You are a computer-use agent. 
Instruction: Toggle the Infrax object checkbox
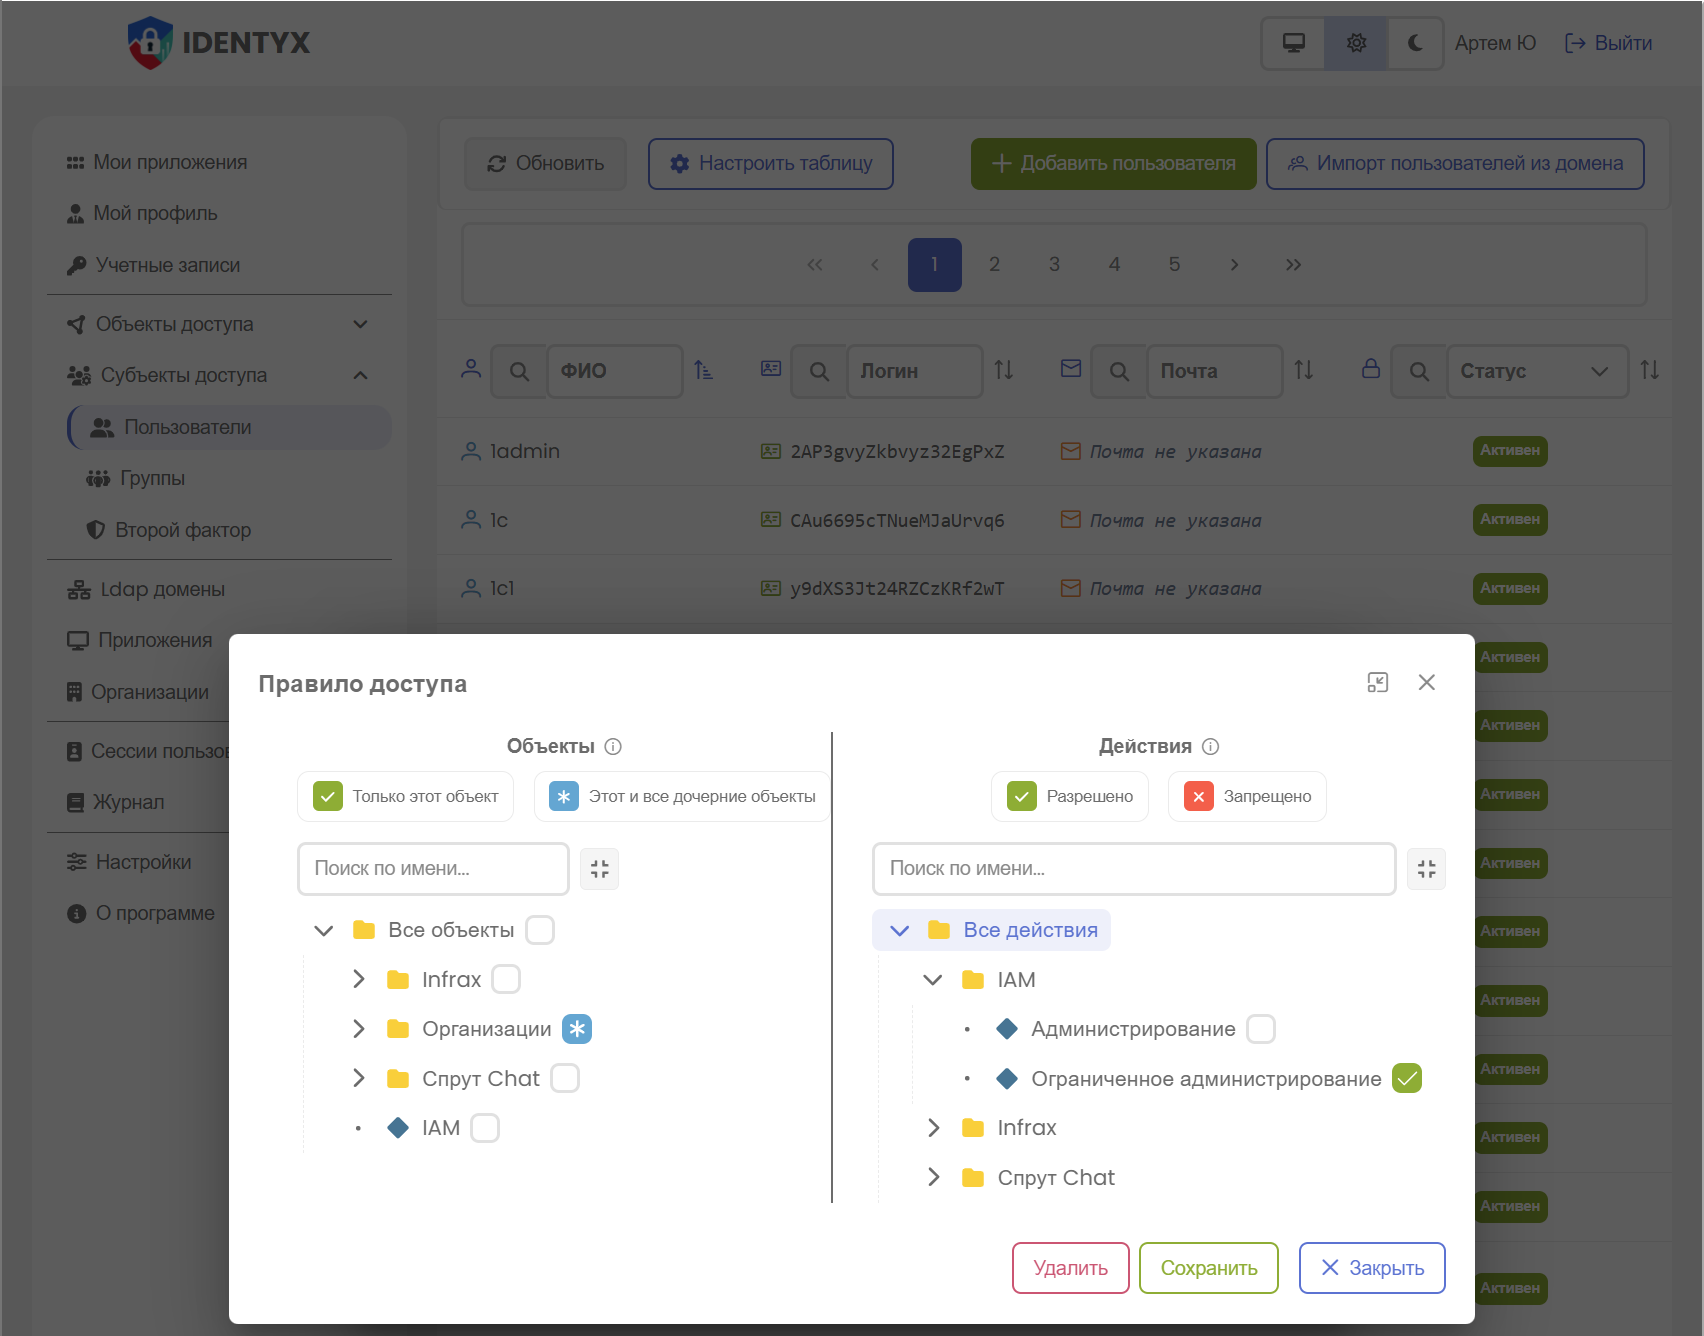coord(506,980)
